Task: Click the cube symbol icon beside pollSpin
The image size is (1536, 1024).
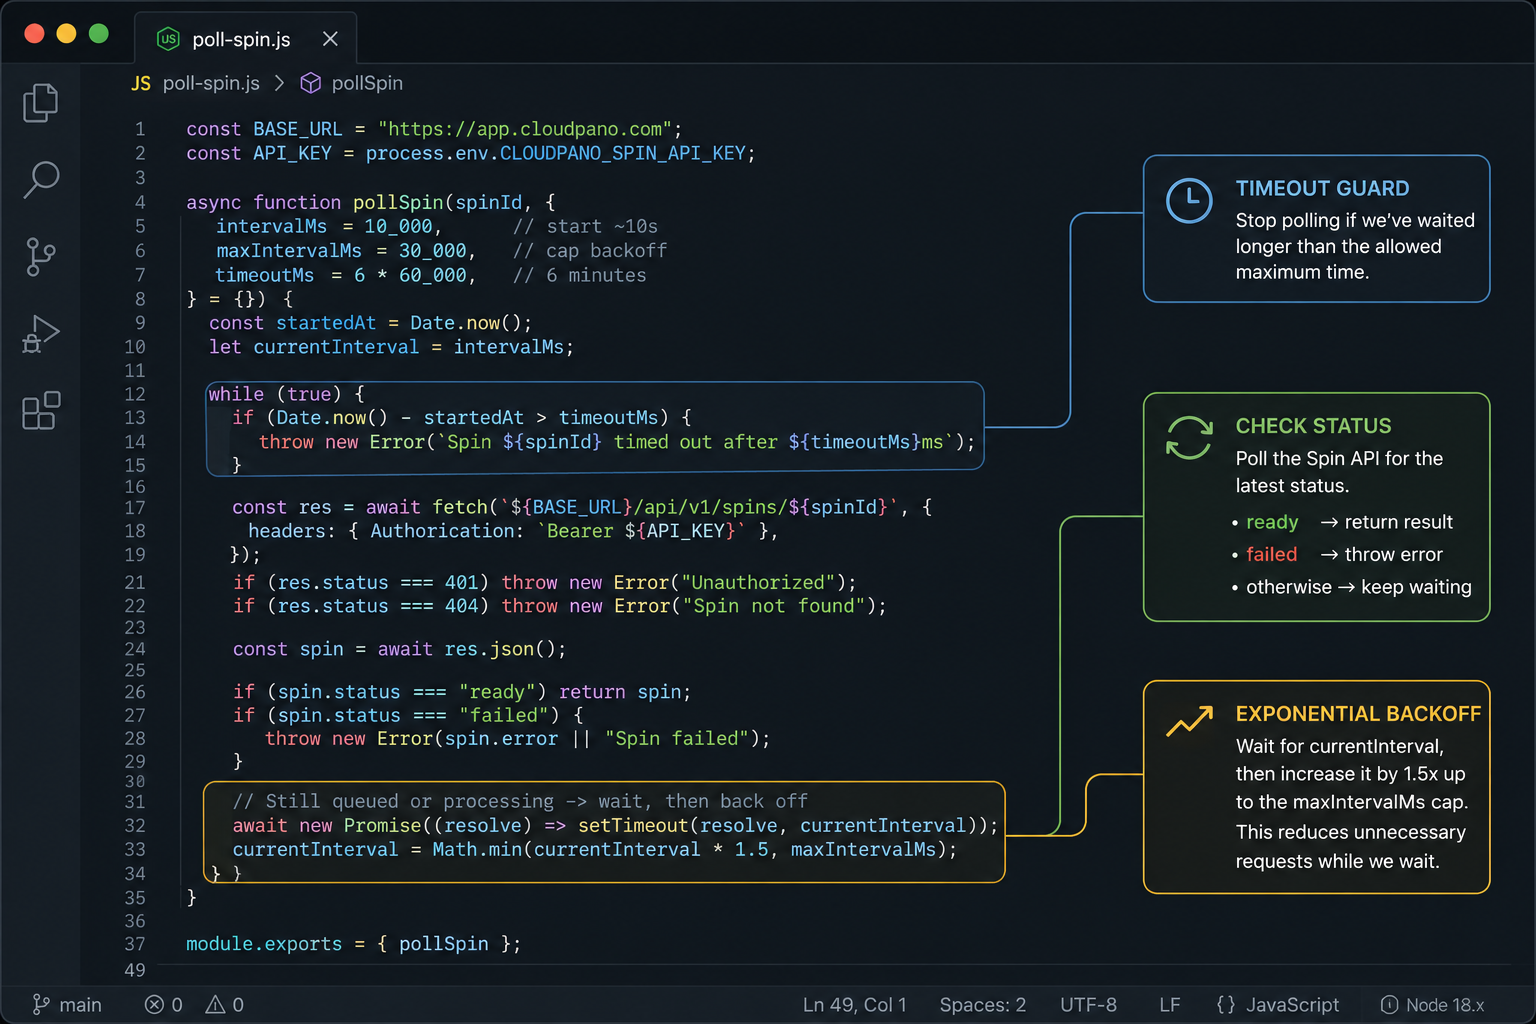Action: pyautogui.click(x=311, y=83)
